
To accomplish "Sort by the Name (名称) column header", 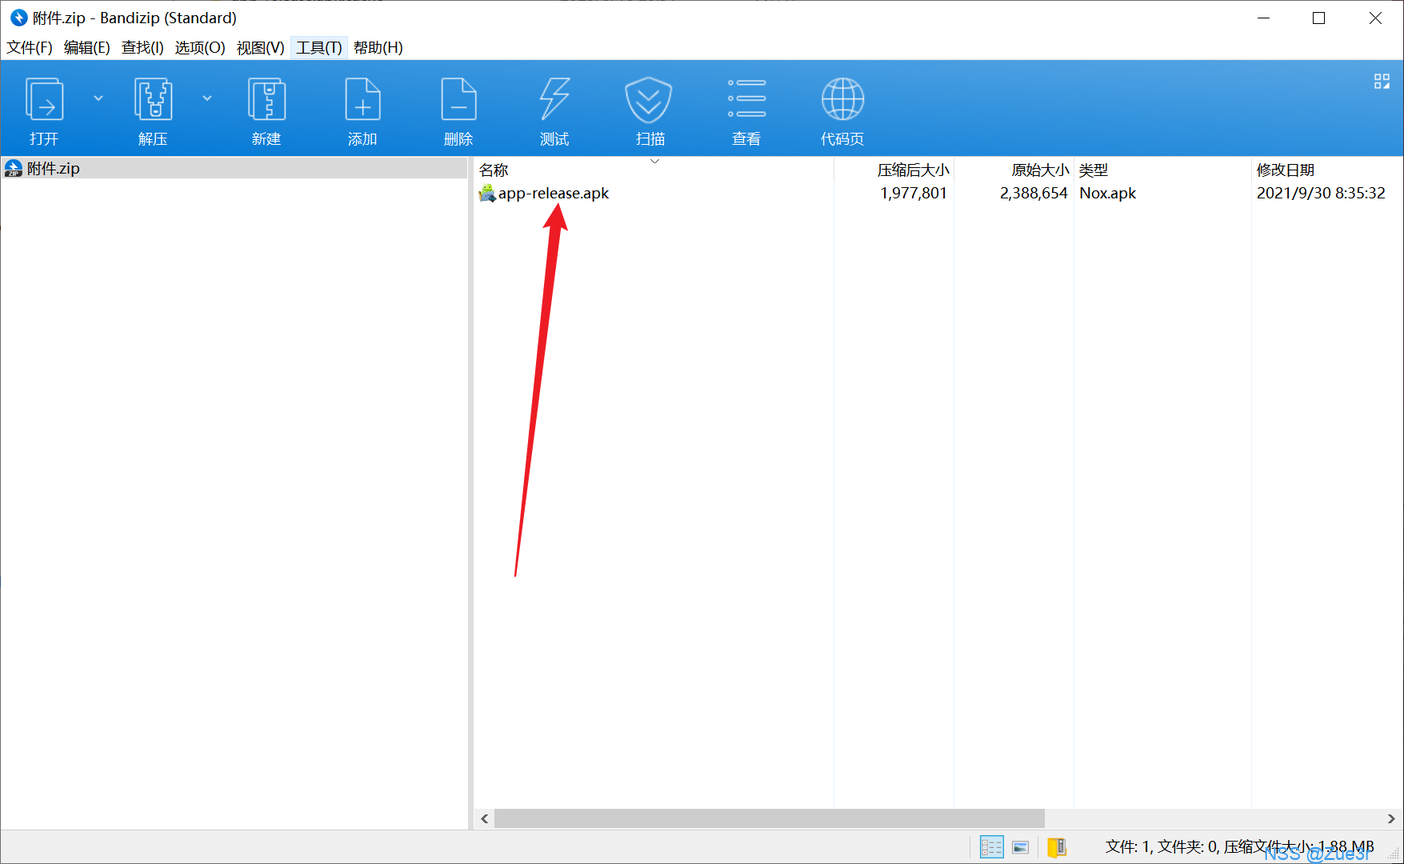I will [494, 170].
